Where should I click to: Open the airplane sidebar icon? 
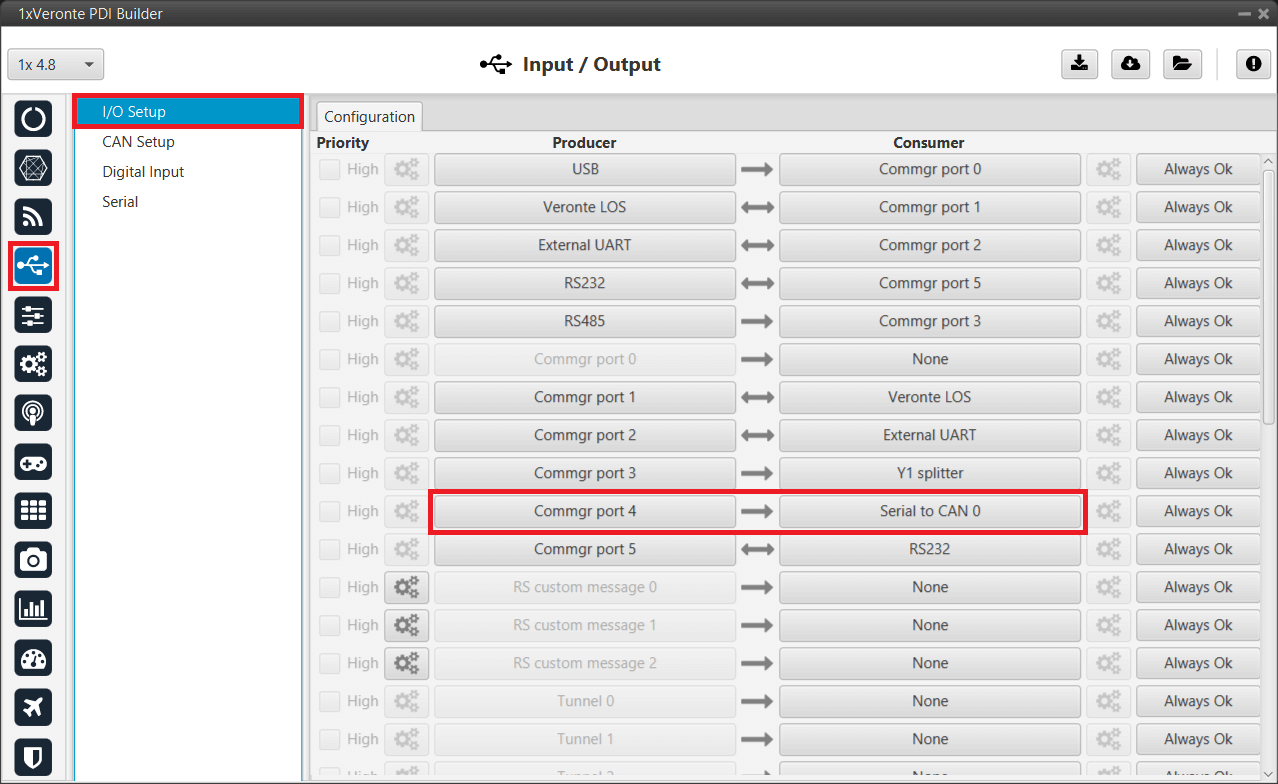[x=34, y=707]
